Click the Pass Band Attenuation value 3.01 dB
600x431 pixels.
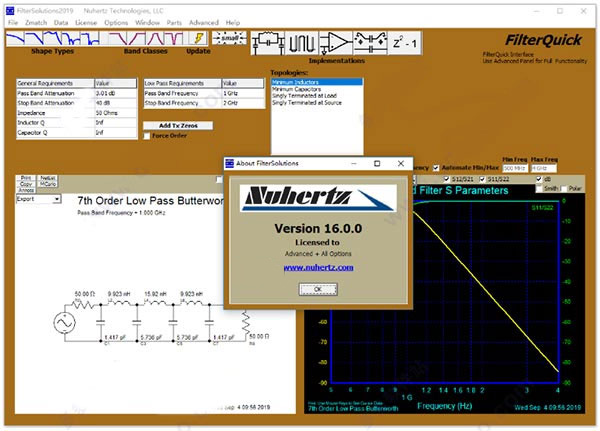coord(115,93)
